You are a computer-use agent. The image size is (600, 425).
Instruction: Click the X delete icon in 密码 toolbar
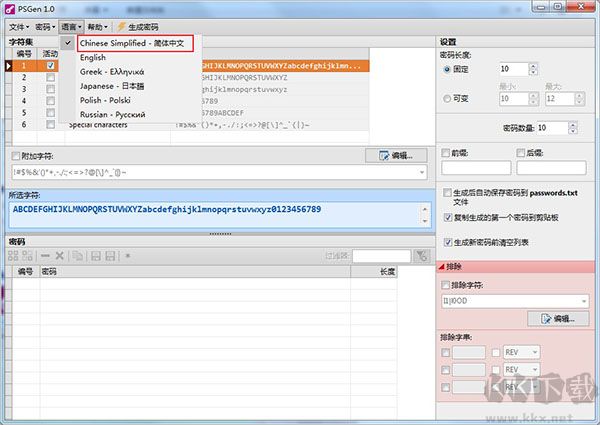tap(59, 256)
